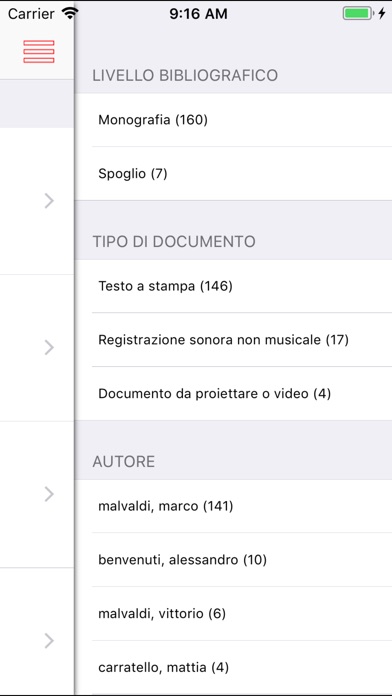This screenshot has width=392, height=696.
Task: Open the second result chevron arrow
Action: point(49,348)
